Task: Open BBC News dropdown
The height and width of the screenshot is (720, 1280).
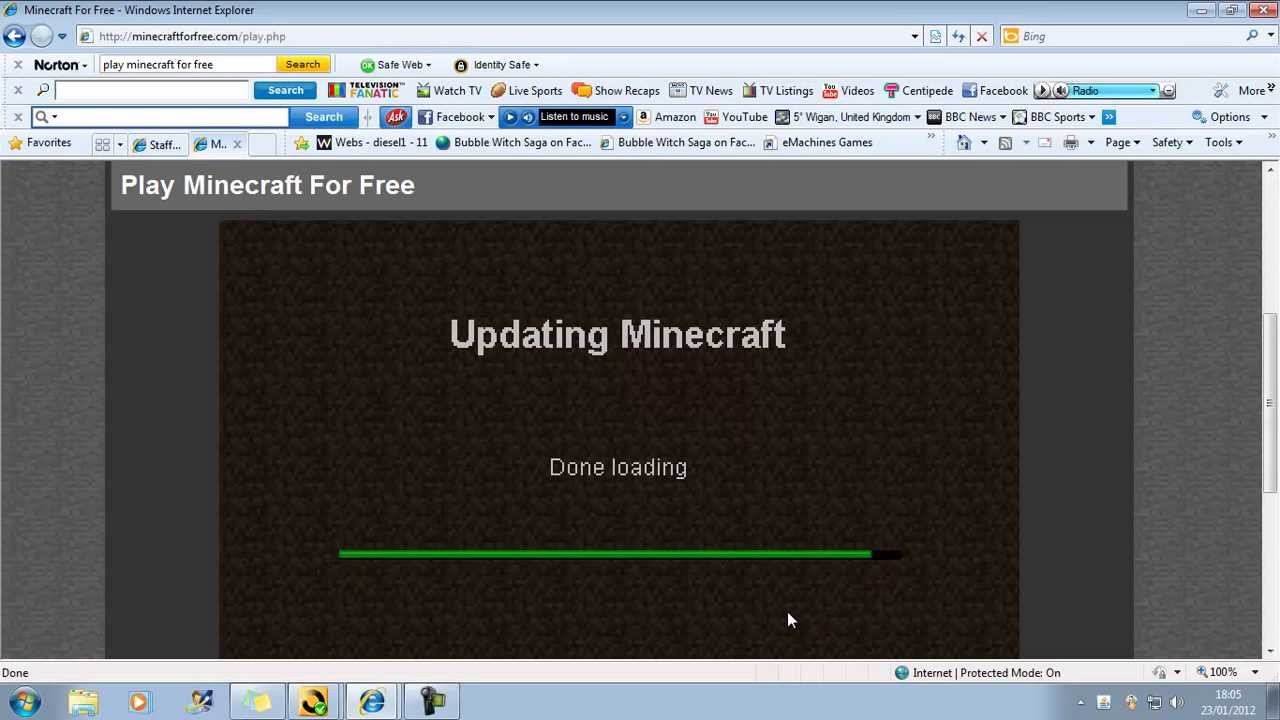Action: click(x=966, y=117)
